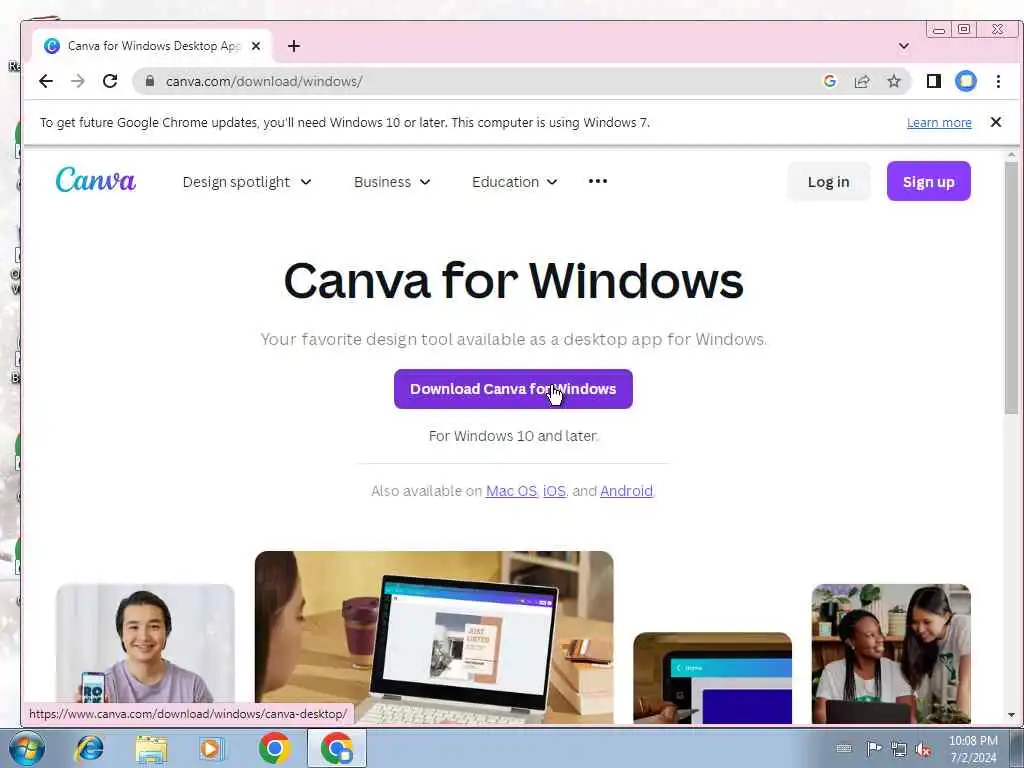
Task: Click the taskbar clock showing 10:08 PM
Action: (x=973, y=749)
